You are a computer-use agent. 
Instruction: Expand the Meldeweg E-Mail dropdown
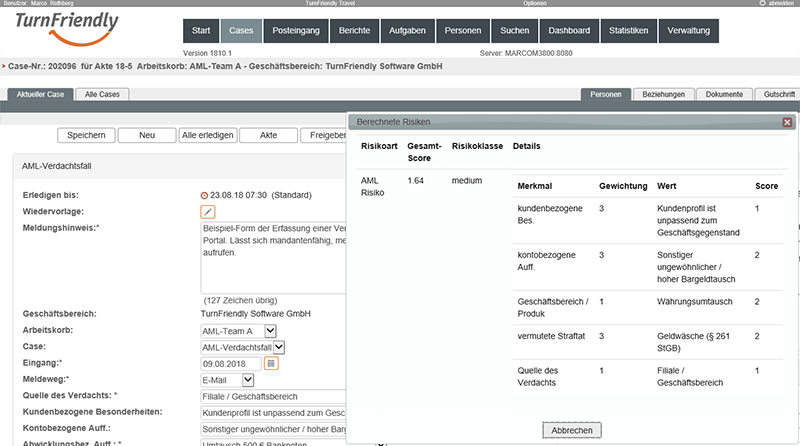pyautogui.click(x=247, y=380)
